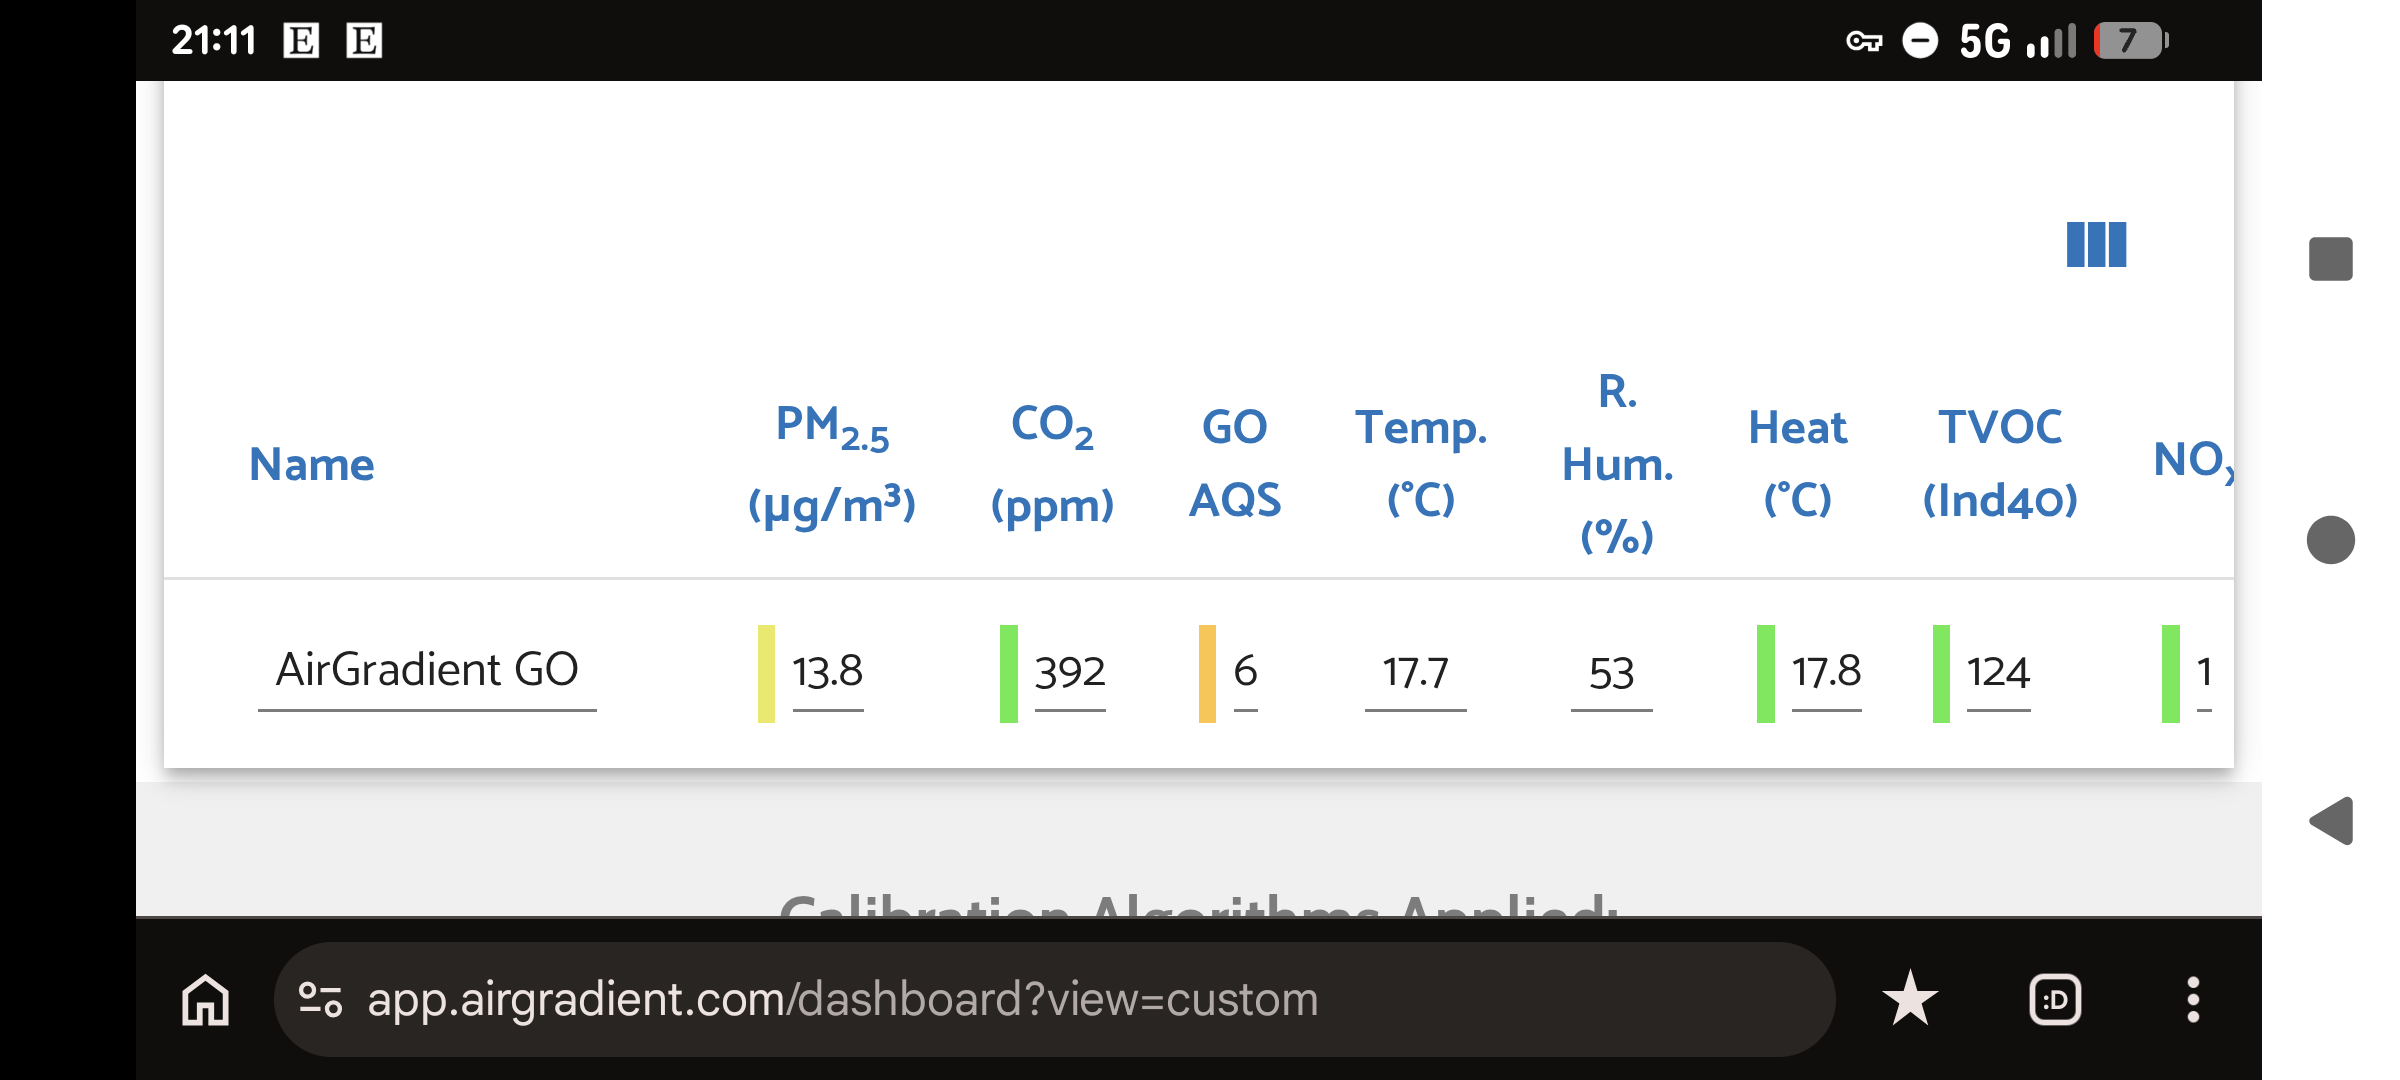Screen dimensions: 2400x1080
Task: Tap the Android home circle button
Action: click(2331, 540)
